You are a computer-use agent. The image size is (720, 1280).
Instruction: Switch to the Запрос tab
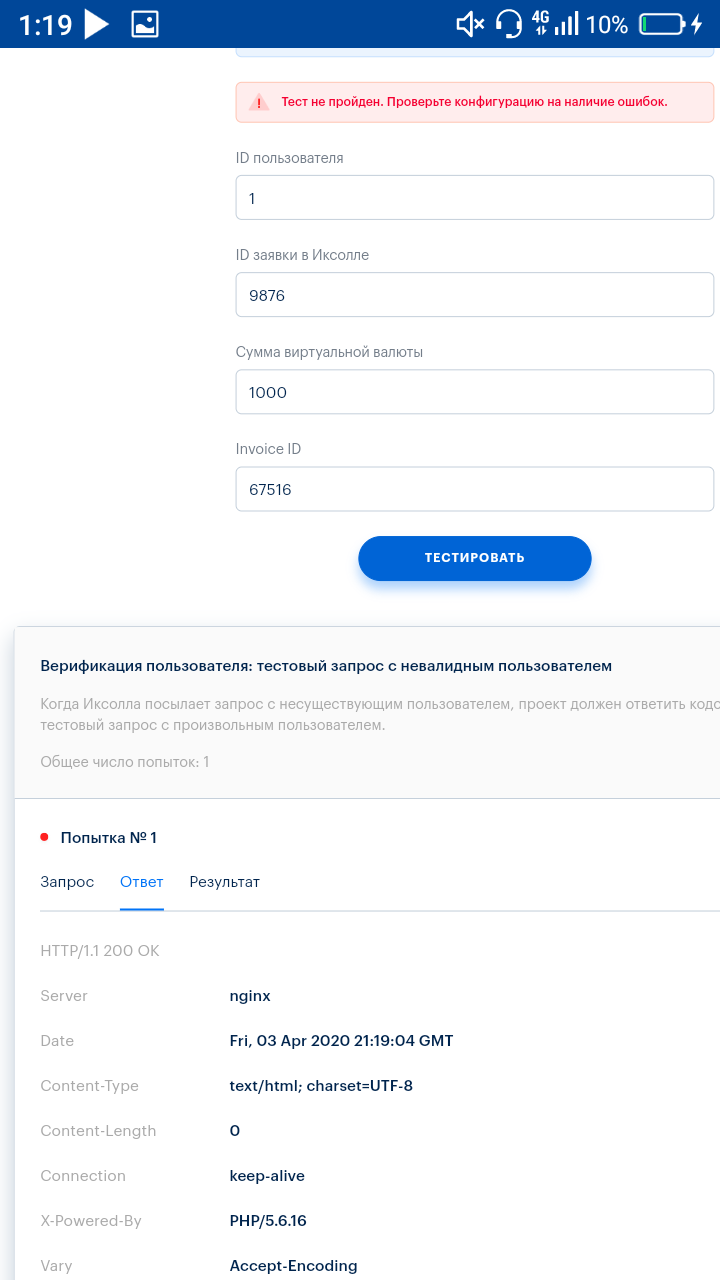[67, 882]
